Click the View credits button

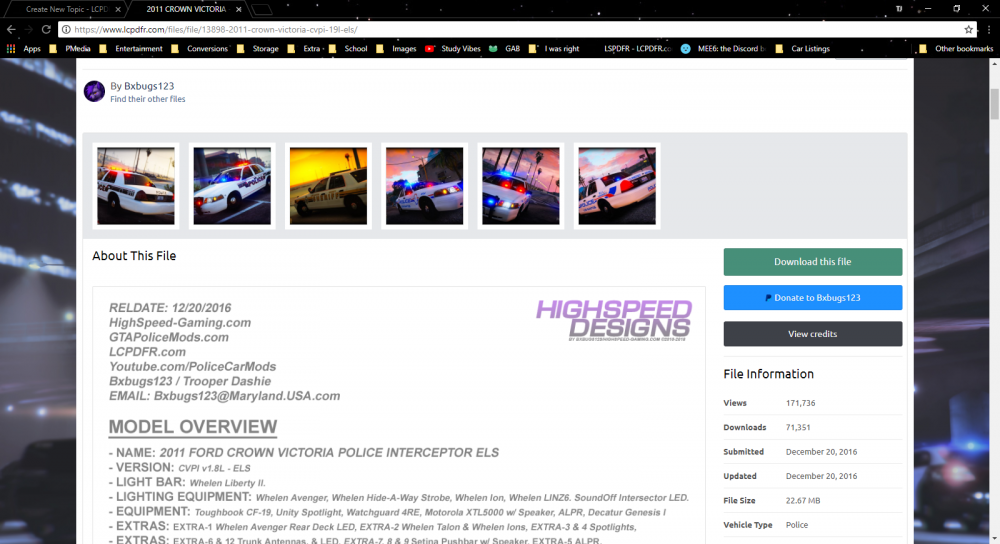812,334
